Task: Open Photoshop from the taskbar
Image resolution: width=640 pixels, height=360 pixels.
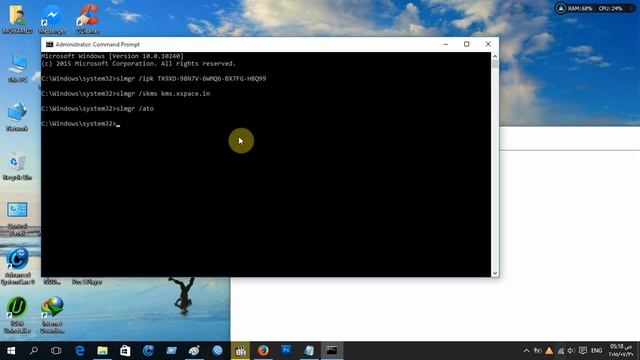Action: click(286, 351)
